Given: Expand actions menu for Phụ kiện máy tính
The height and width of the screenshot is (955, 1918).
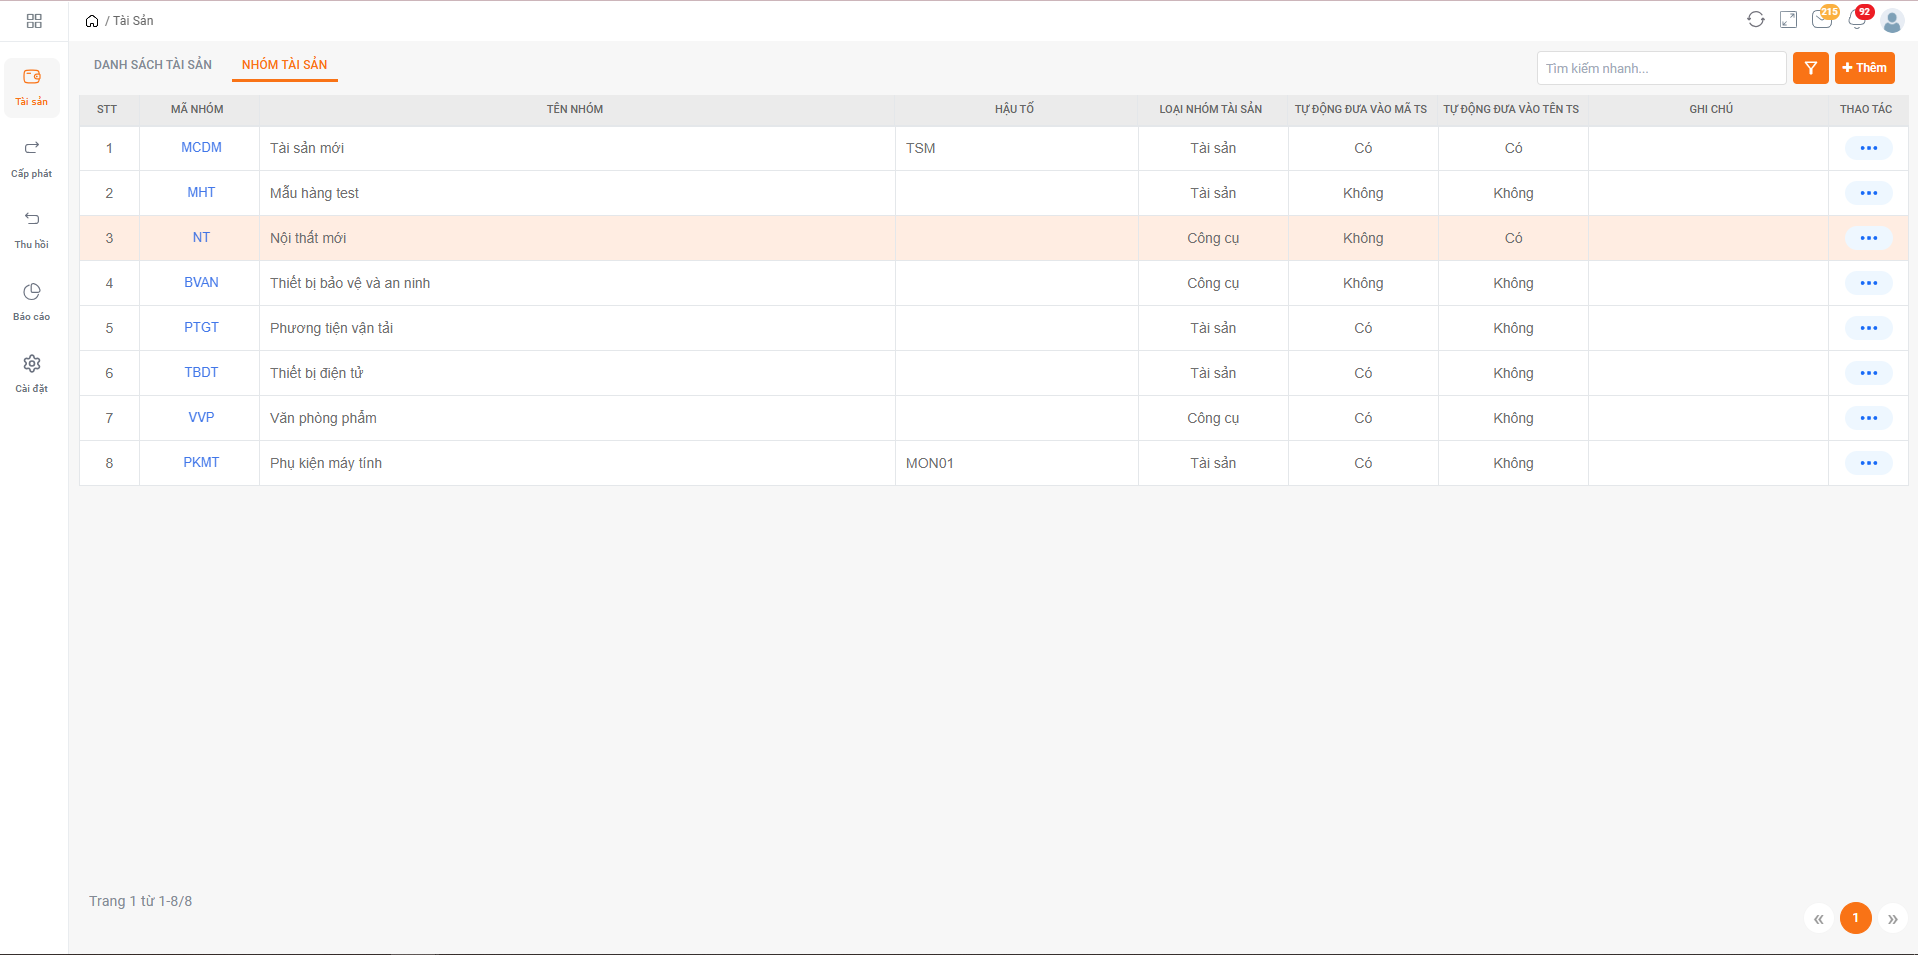Looking at the screenshot, I should coord(1868,463).
